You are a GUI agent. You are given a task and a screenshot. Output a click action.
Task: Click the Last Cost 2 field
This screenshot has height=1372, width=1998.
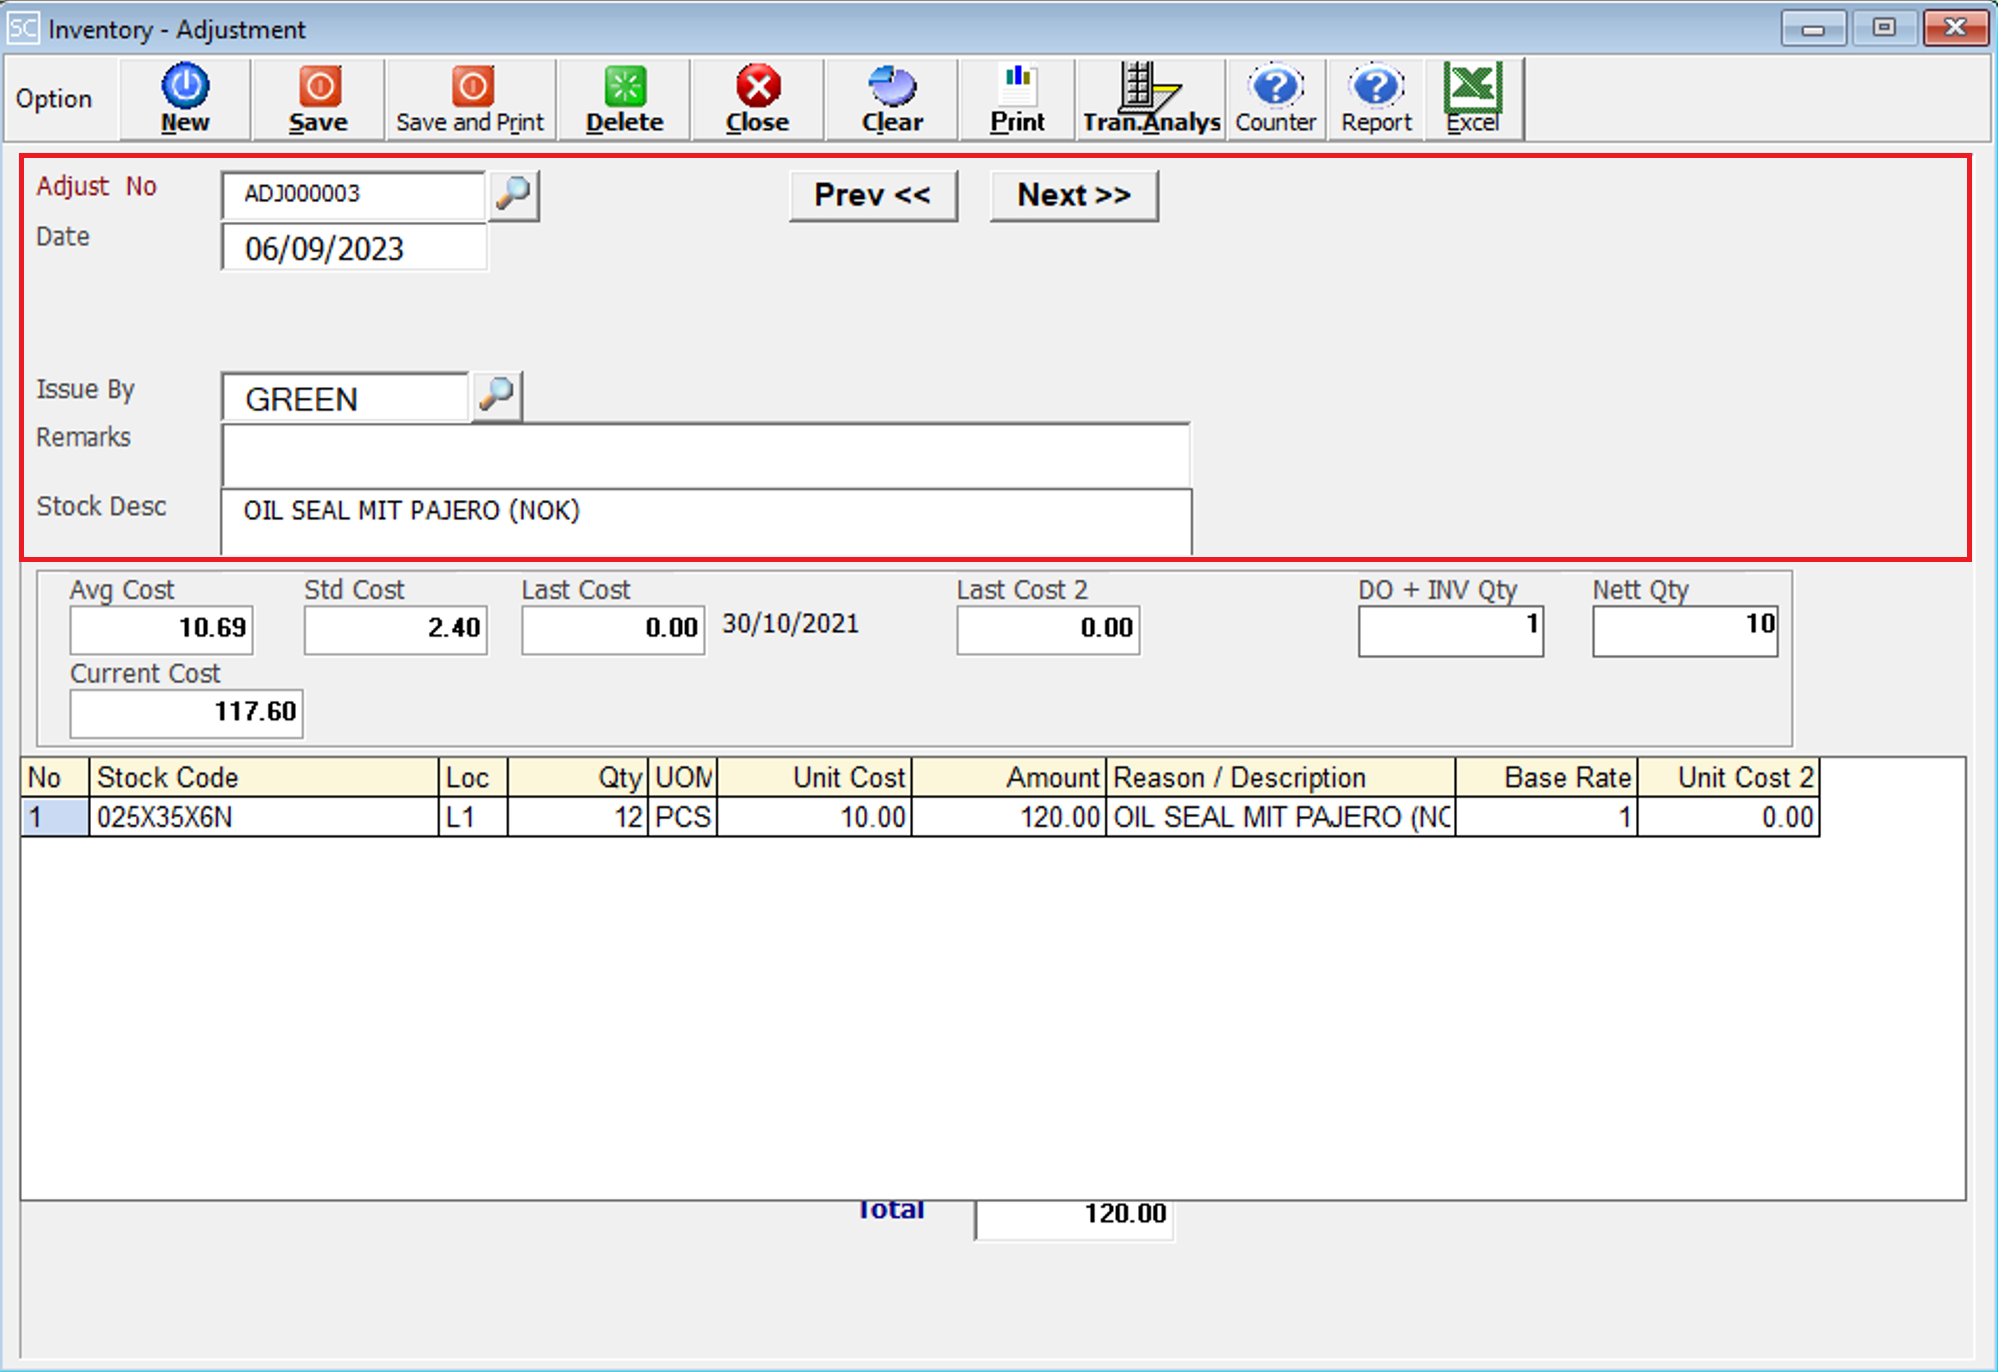[1048, 630]
